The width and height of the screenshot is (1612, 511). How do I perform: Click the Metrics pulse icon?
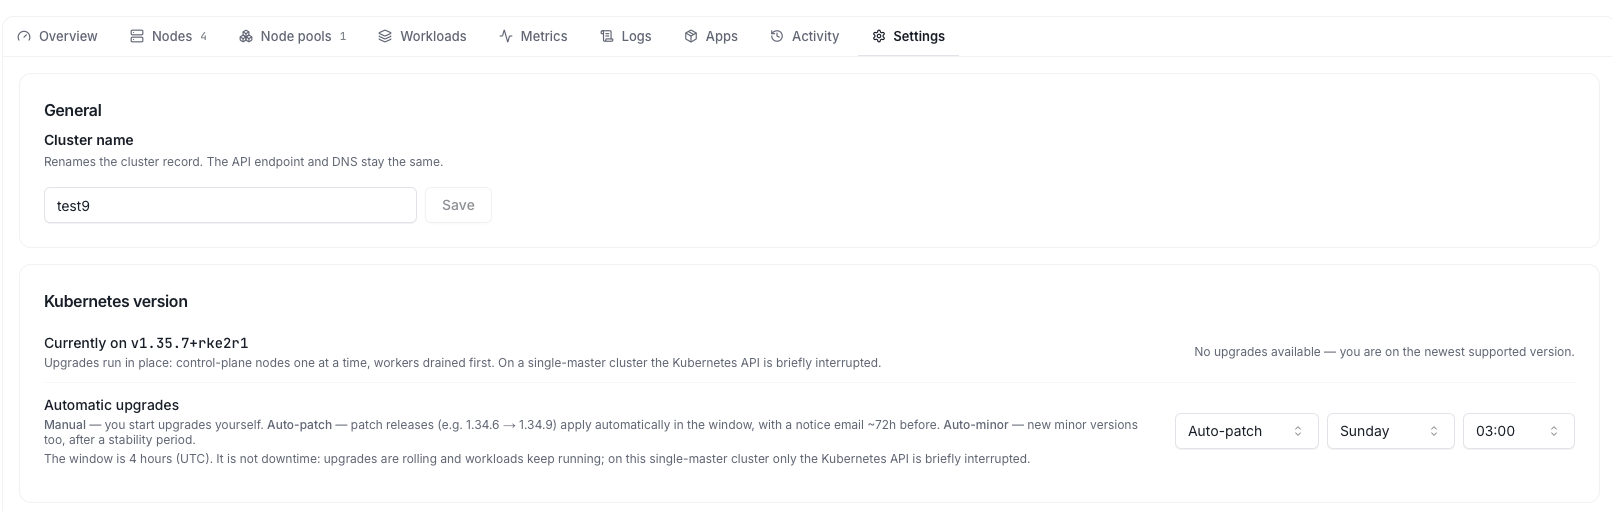(506, 36)
